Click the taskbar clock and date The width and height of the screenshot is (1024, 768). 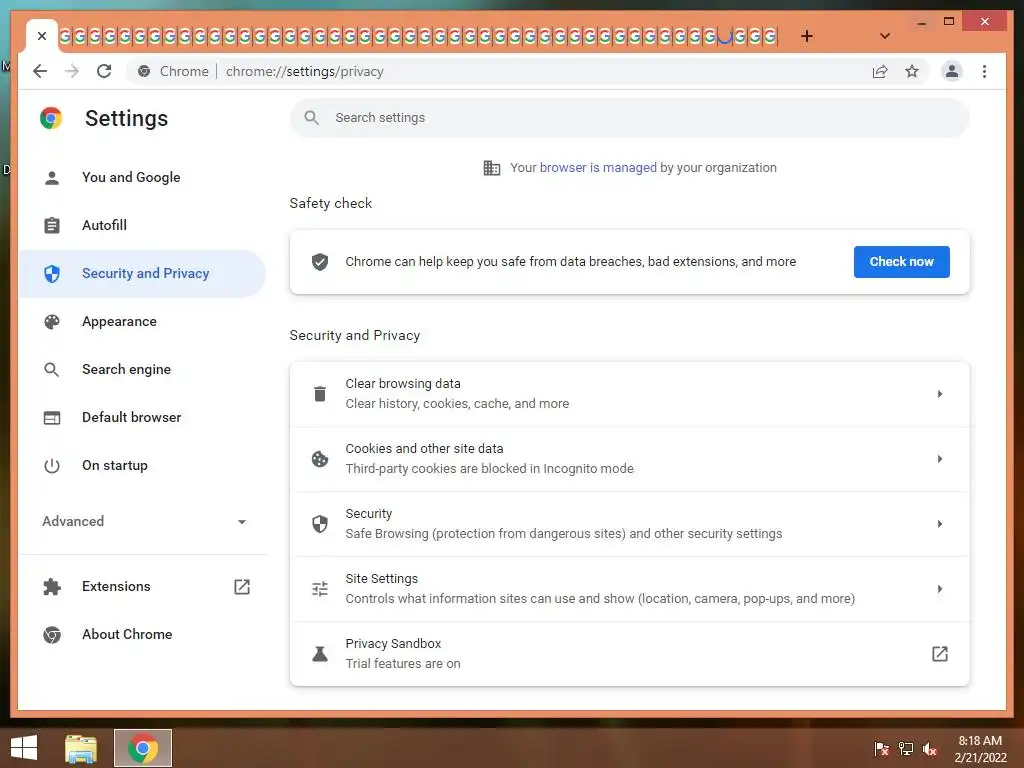980,749
